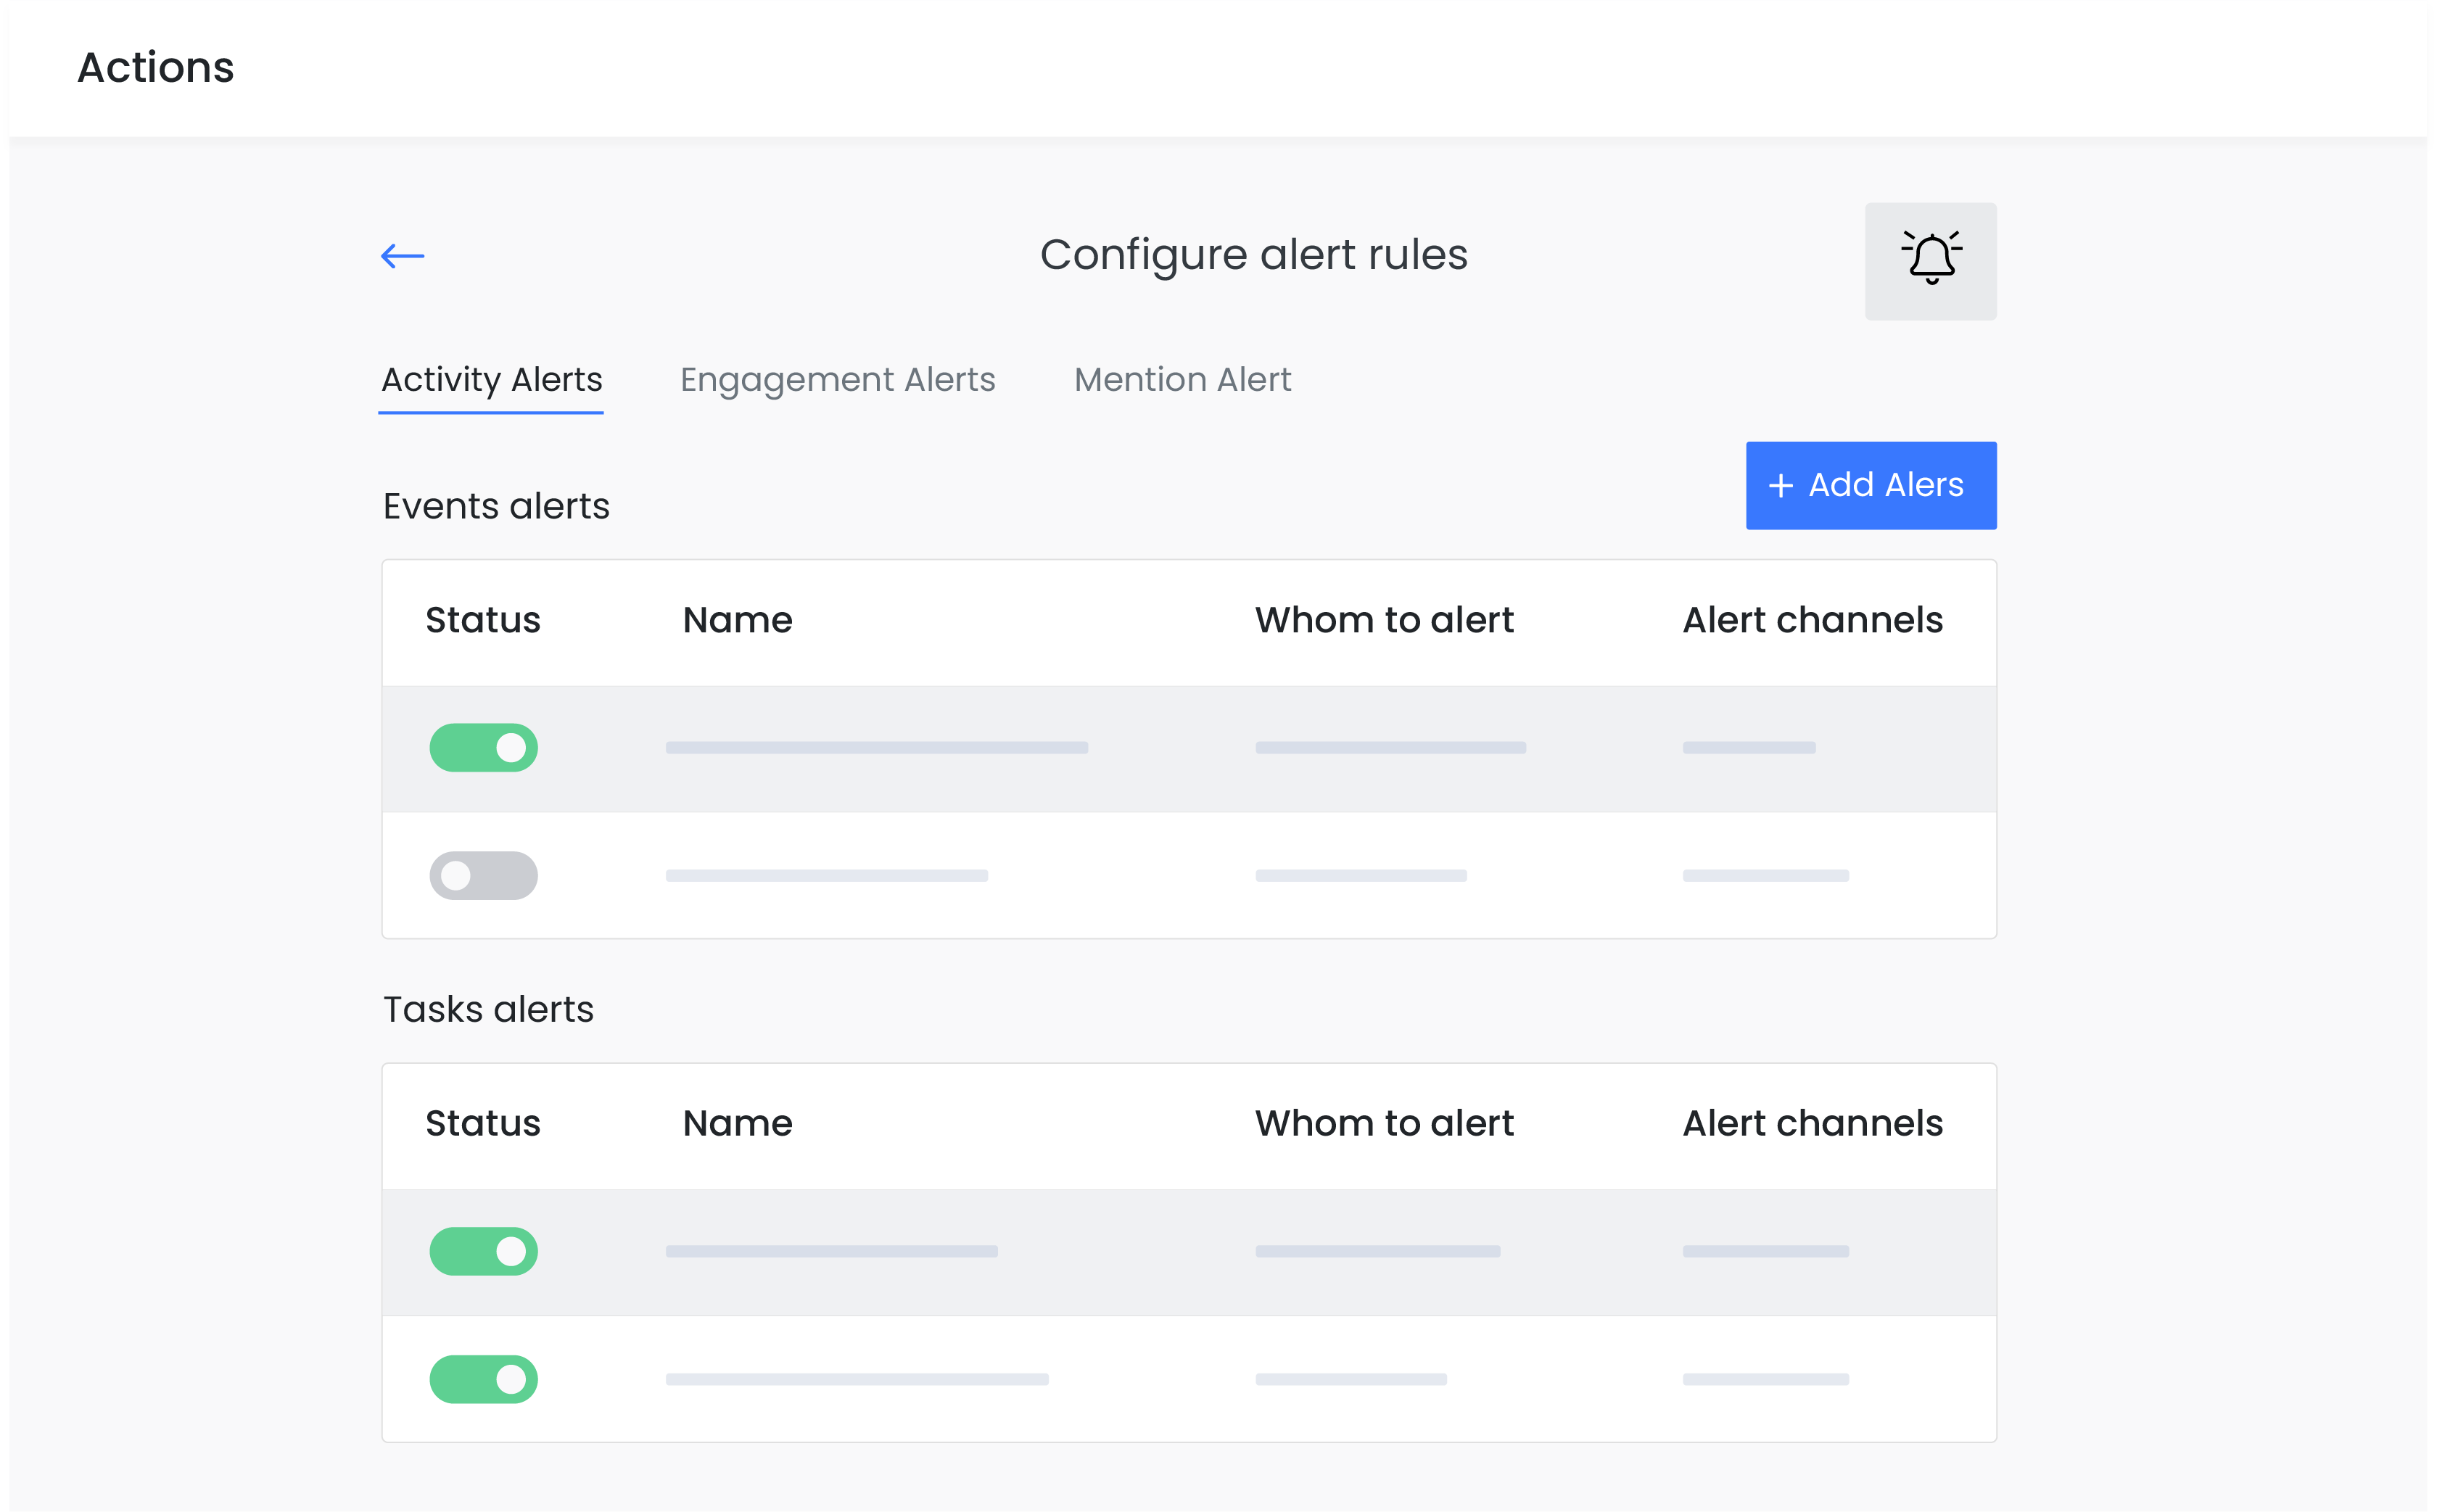Click the Name header in the Events table
The height and width of the screenshot is (1512, 2437).
[x=737, y=620]
